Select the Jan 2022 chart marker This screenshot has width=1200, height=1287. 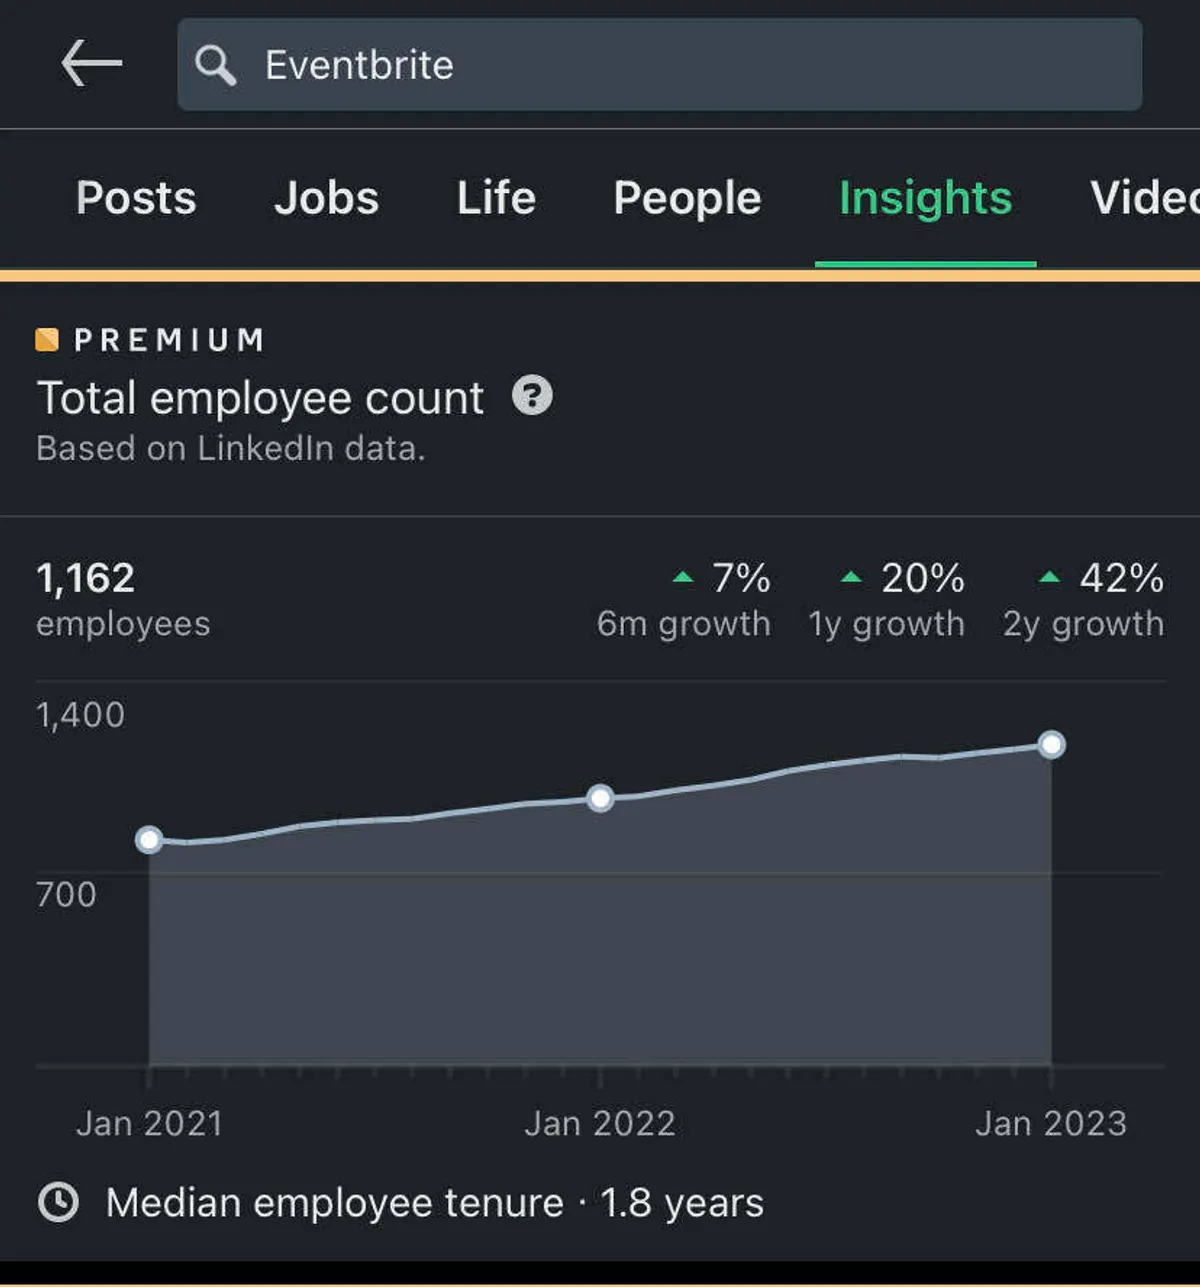click(x=600, y=798)
